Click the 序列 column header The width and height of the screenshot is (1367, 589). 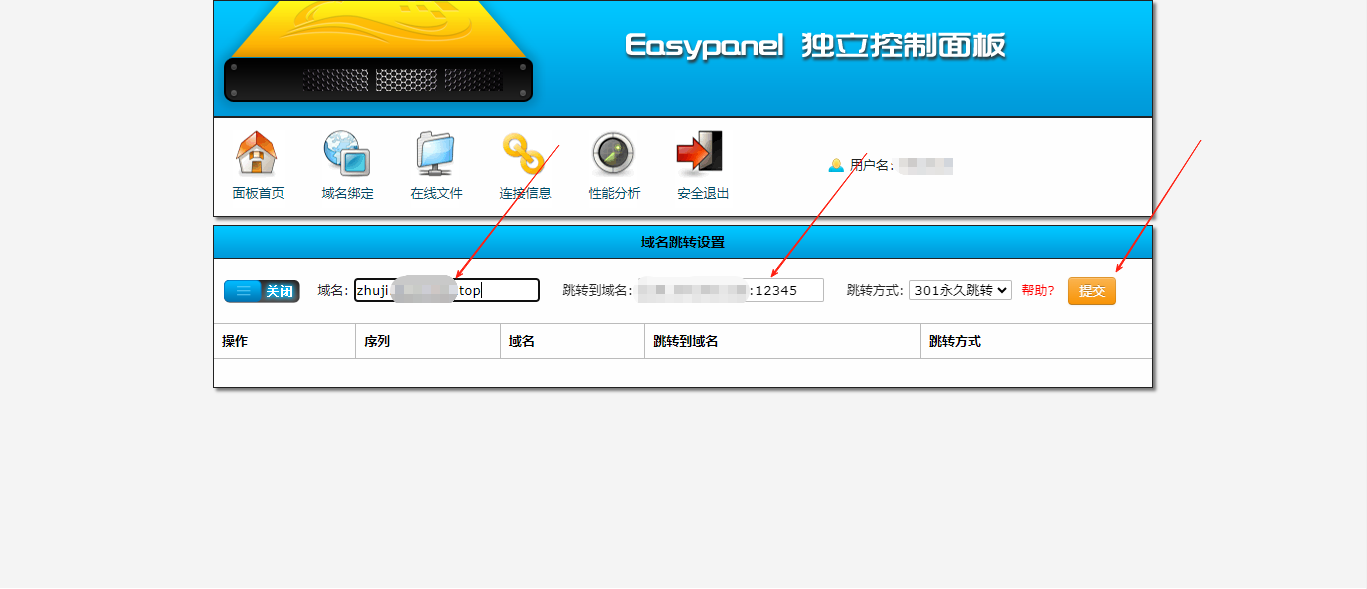point(375,341)
